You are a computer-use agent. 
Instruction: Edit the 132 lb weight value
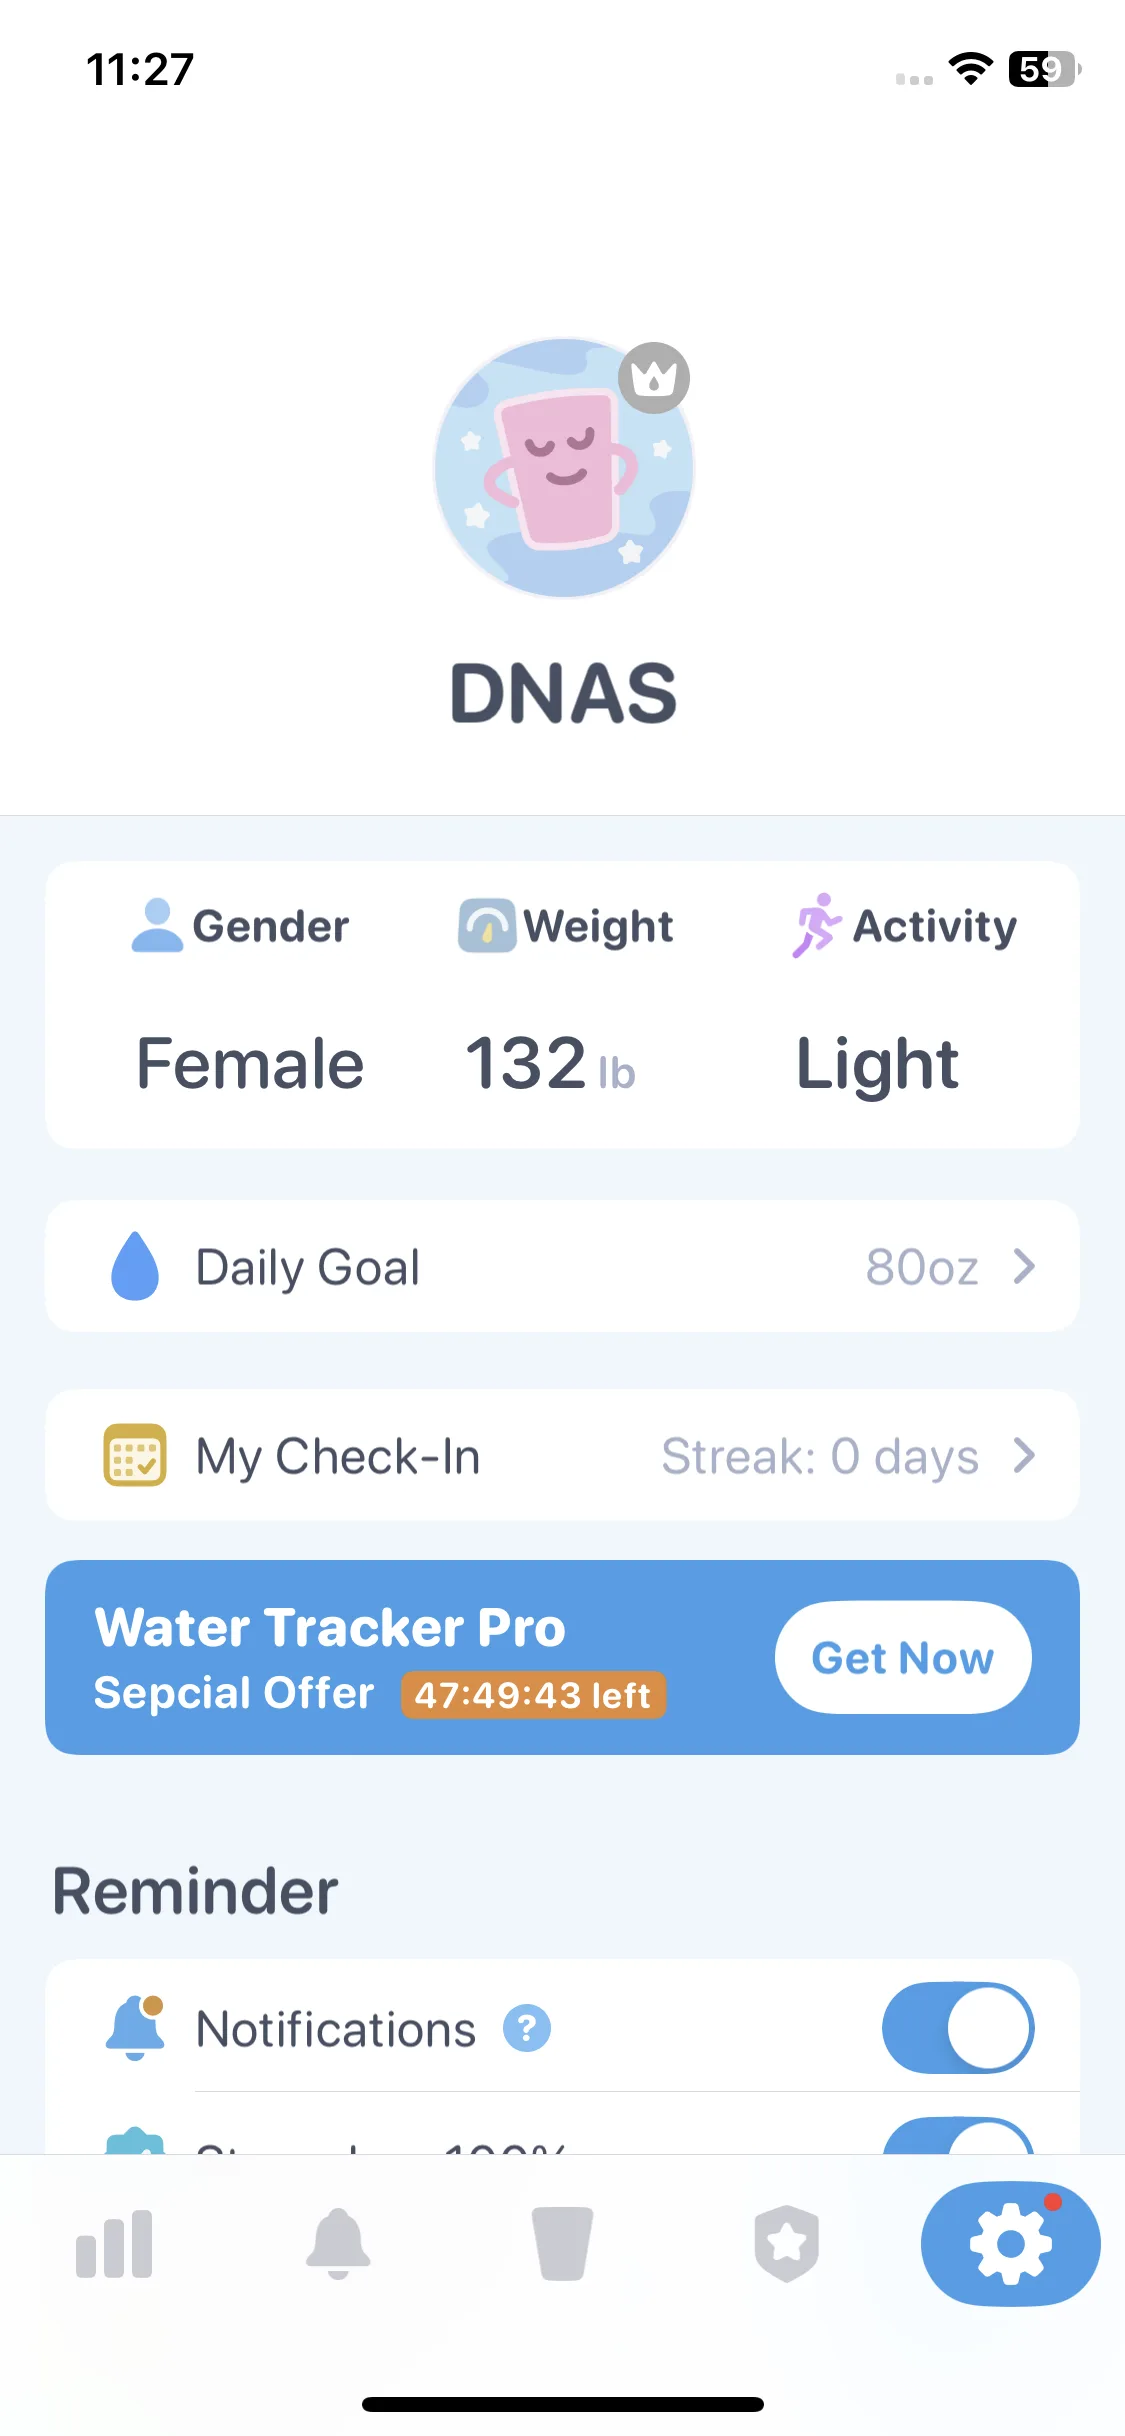(550, 1063)
